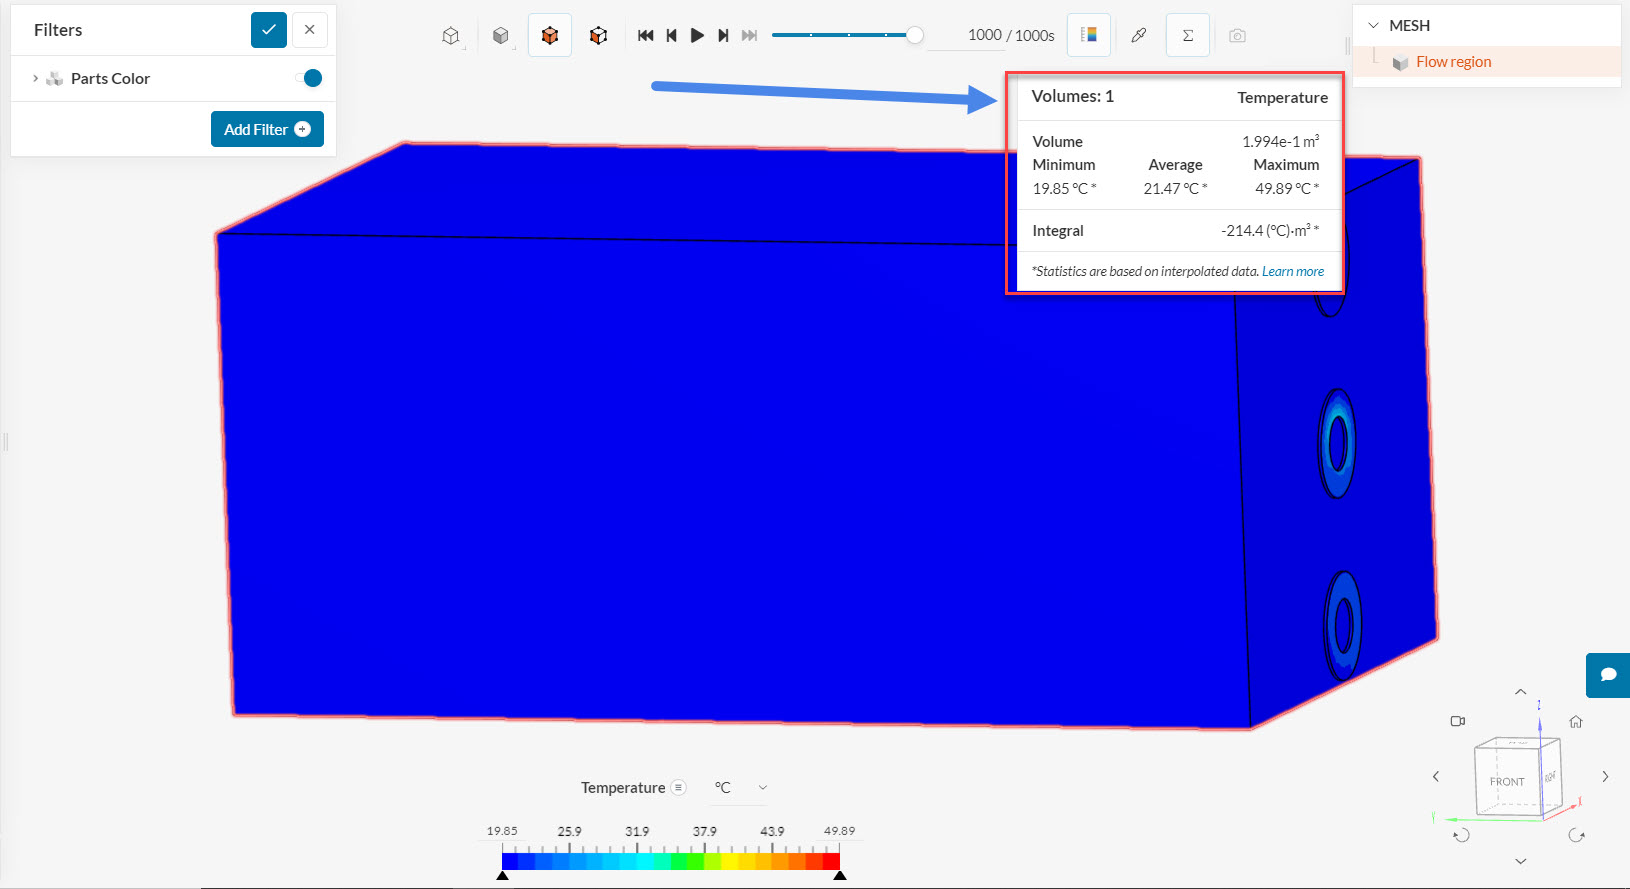Click the Add Filter button
The height and width of the screenshot is (889, 1630).
267,129
